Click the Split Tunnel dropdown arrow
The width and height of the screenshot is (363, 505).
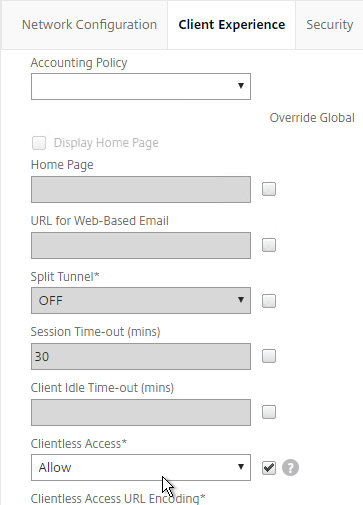(241, 300)
